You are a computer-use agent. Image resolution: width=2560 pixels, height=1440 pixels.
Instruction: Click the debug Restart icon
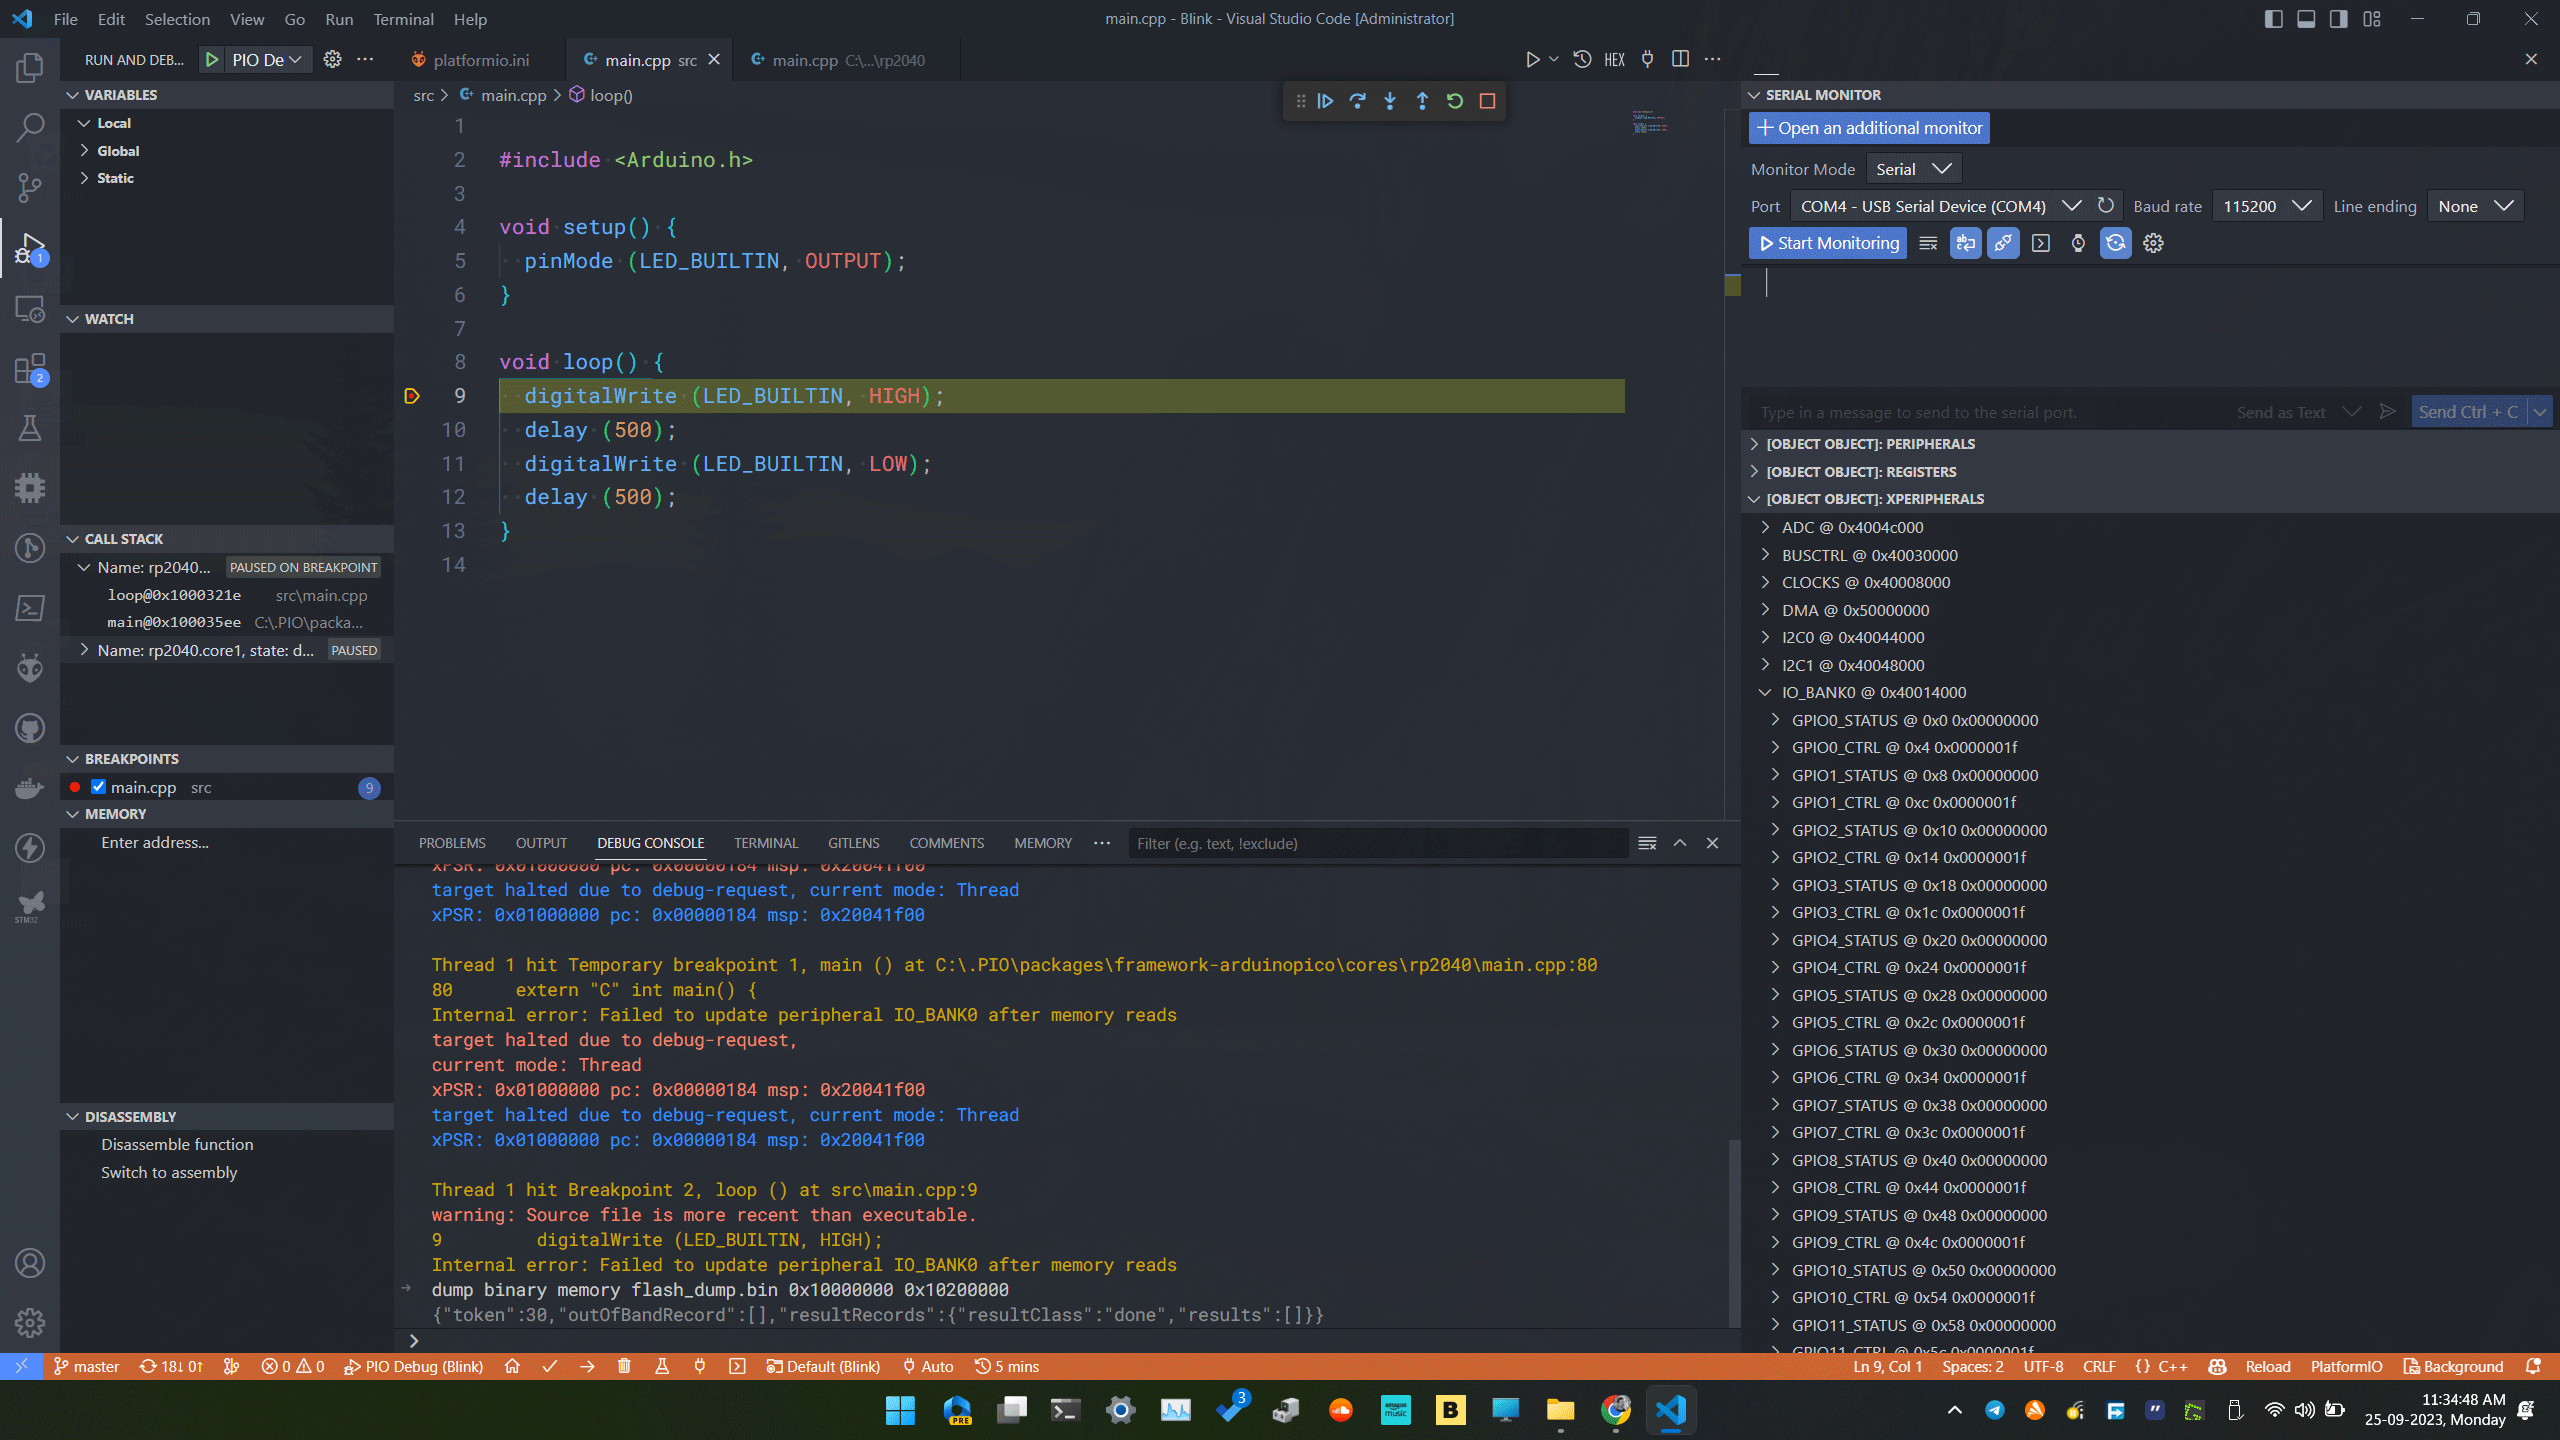[1455, 101]
